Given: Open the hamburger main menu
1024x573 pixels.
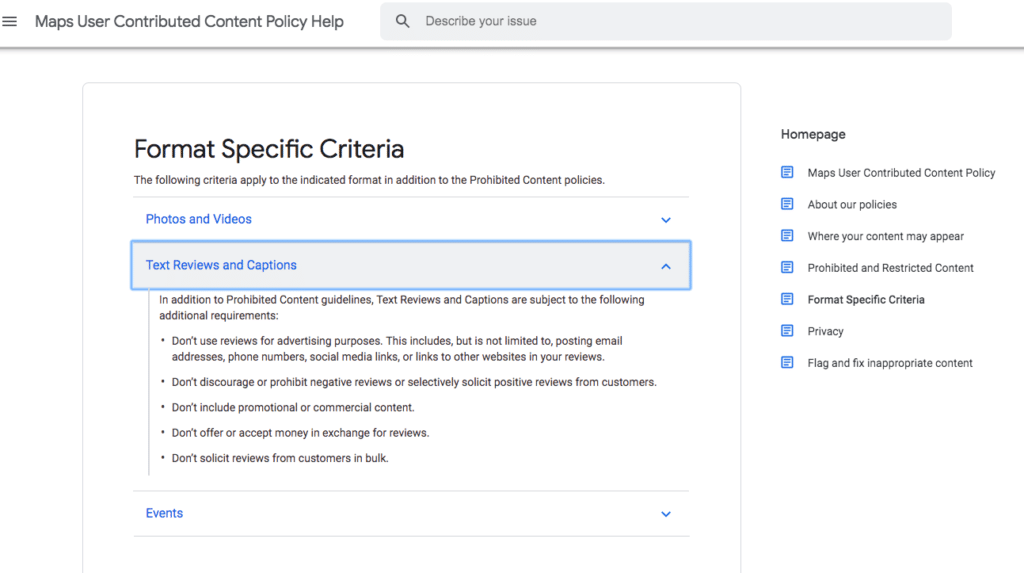Looking at the screenshot, I should (x=10, y=22).
